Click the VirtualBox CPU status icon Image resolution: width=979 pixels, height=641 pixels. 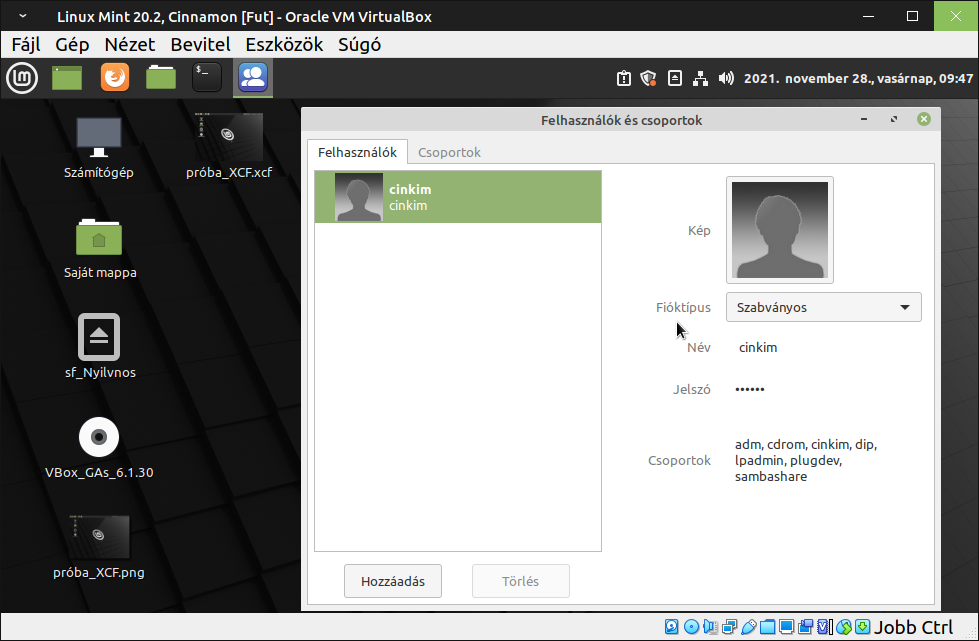click(824, 627)
